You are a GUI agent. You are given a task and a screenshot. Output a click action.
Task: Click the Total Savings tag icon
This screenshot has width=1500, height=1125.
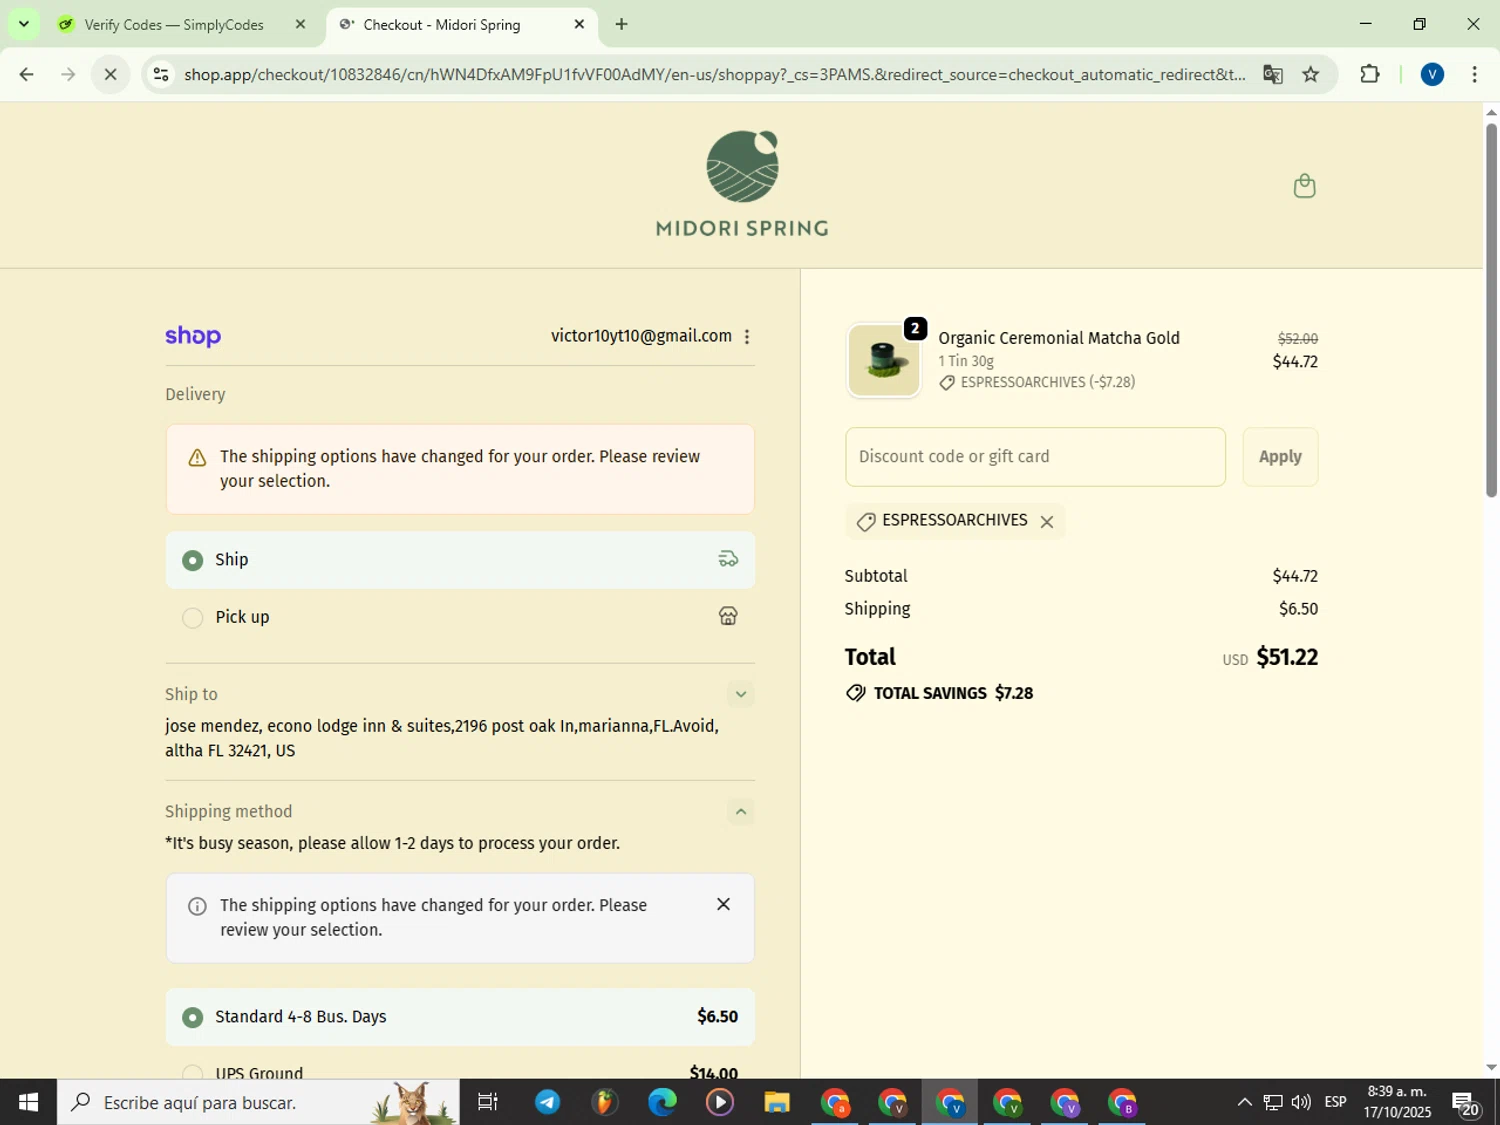point(855,693)
